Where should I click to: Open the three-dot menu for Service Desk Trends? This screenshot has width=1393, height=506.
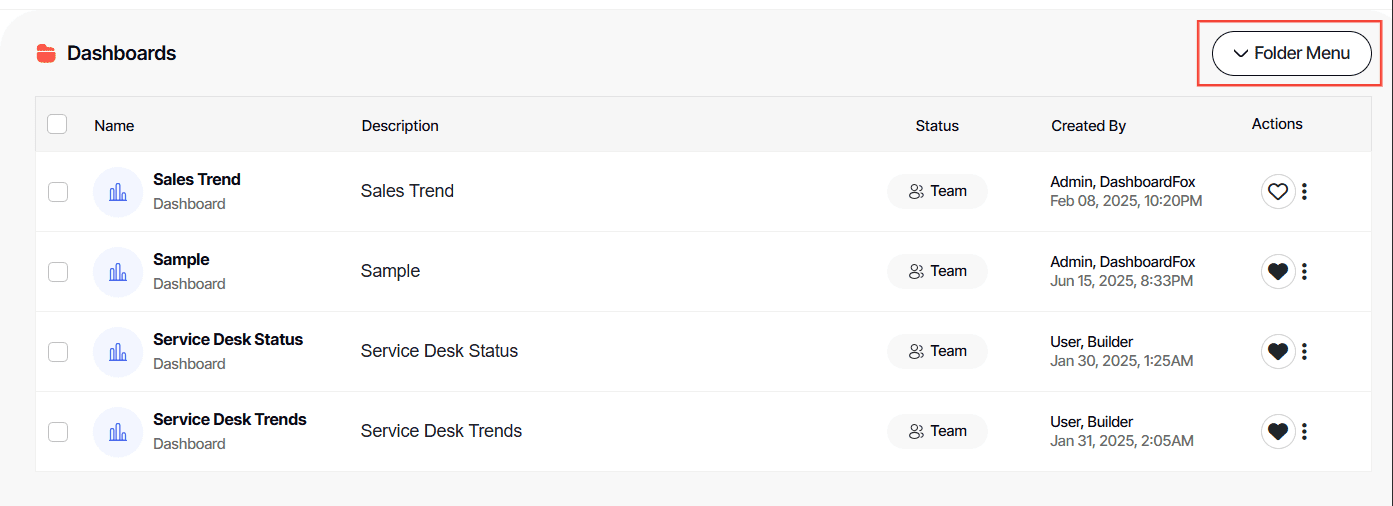point(1305,431)
